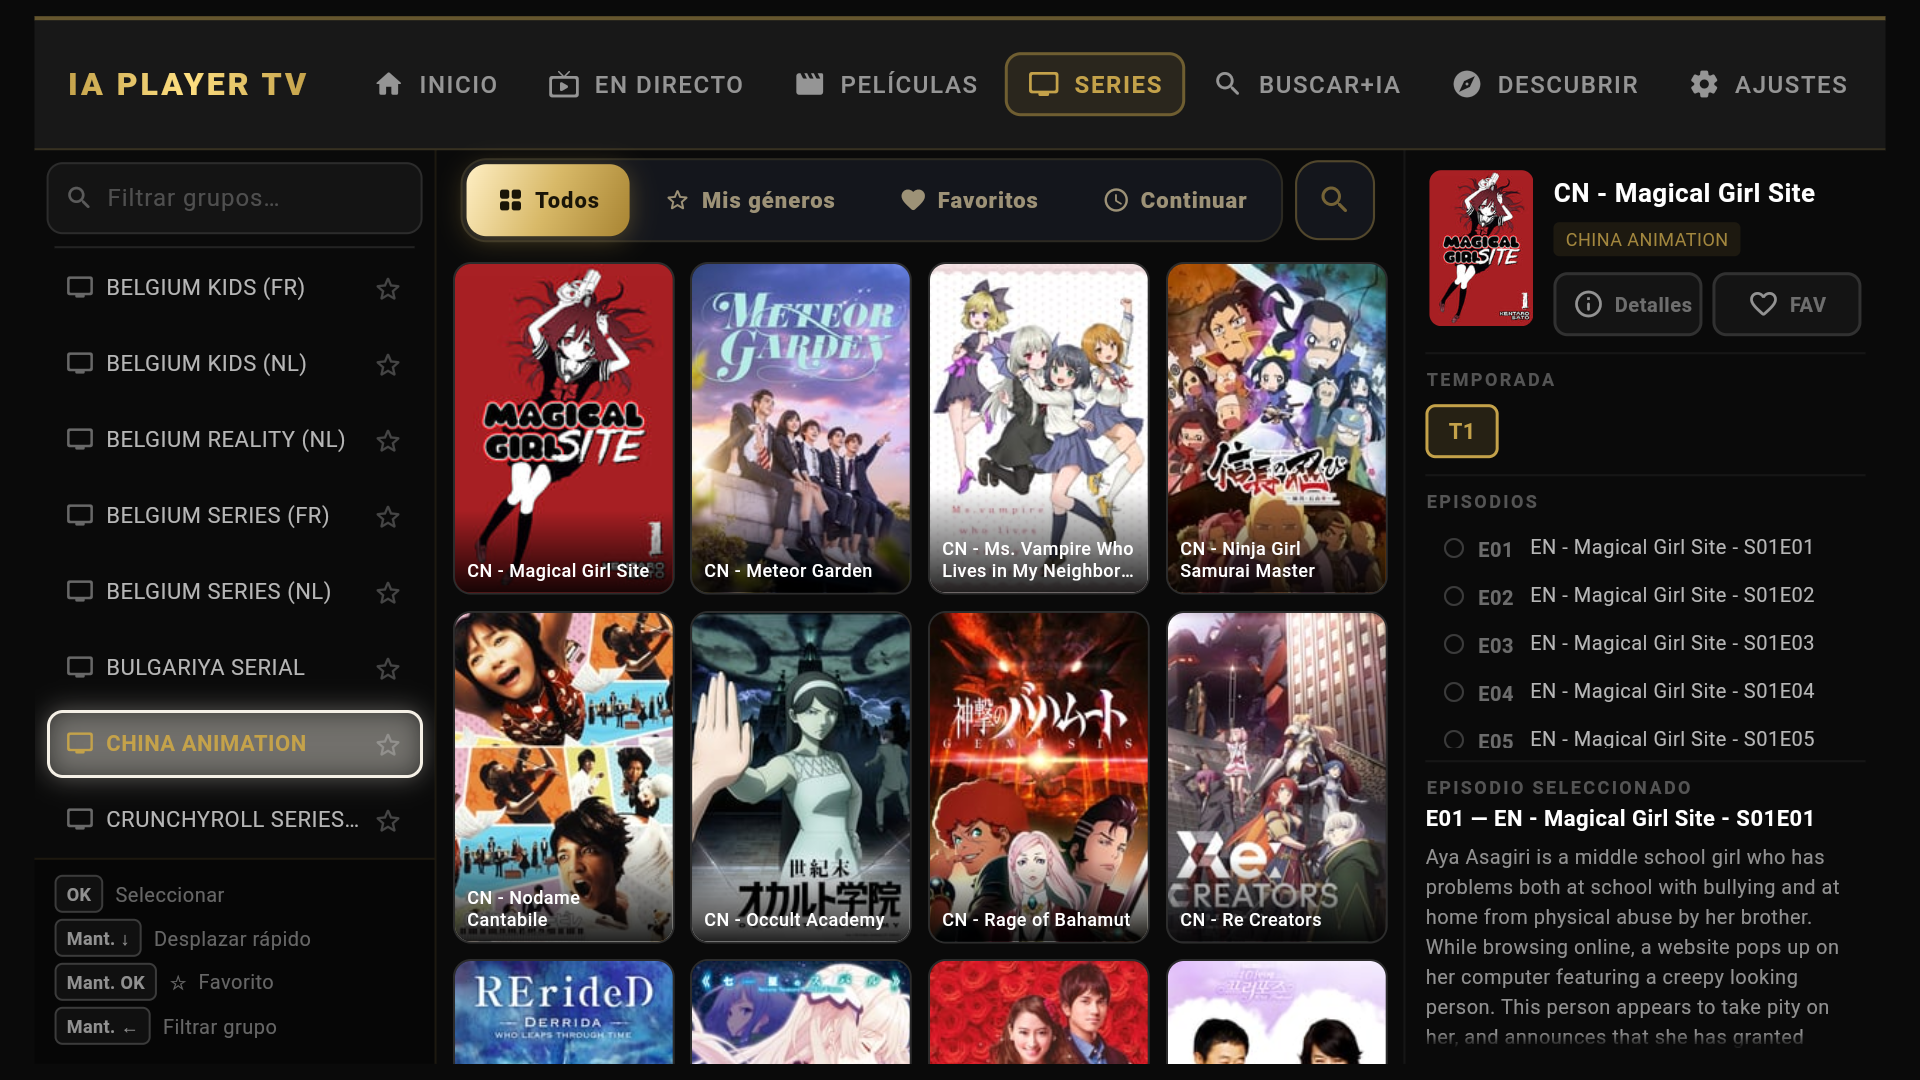
Task: Click the magnifier icon inside group filter
Action: pyautogui.click(x=79, y=198)
